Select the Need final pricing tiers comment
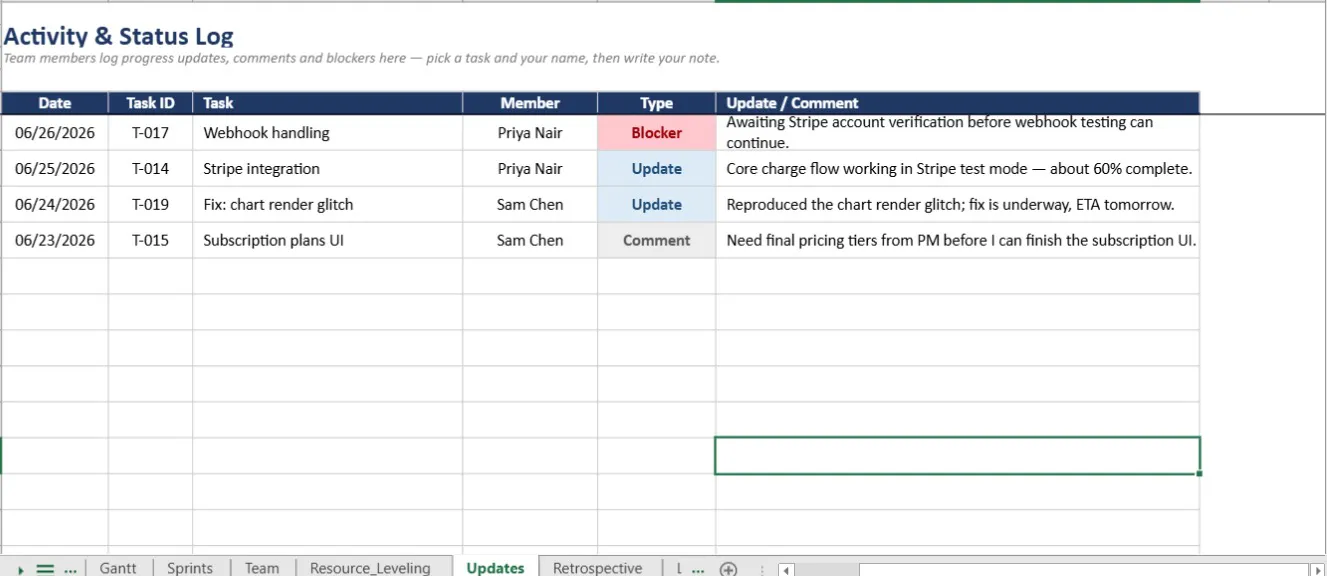Screen dimensions: 1327x576 click(x=957, y=241)
